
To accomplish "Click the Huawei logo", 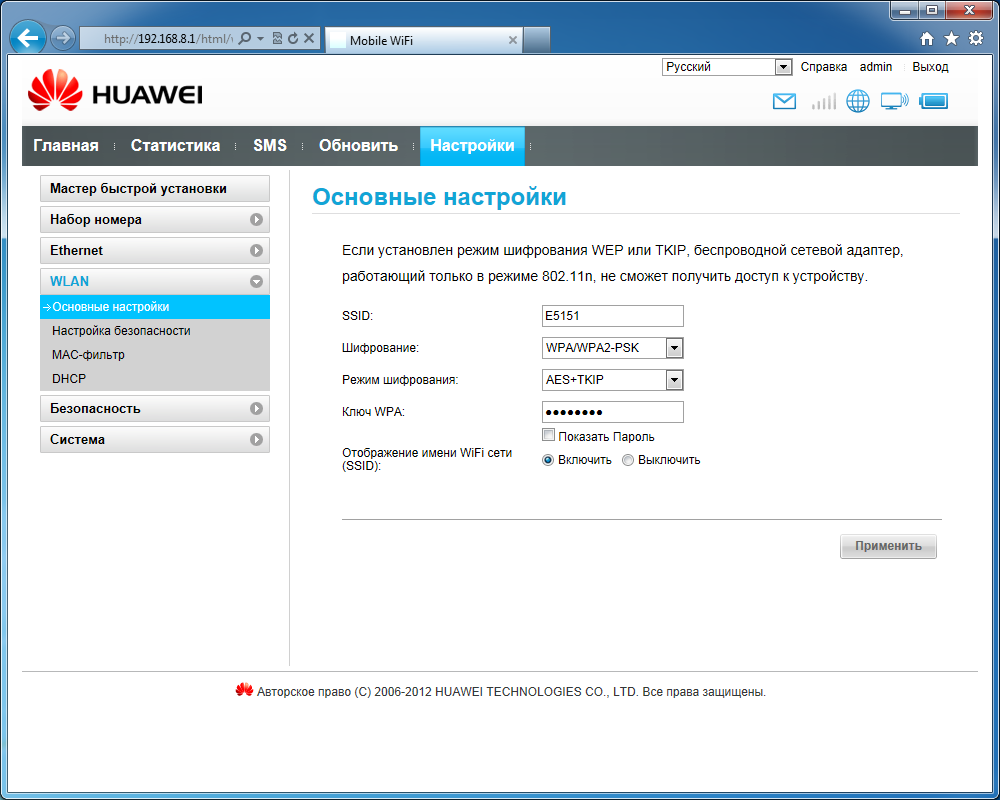I will click(x=115, y=91).
